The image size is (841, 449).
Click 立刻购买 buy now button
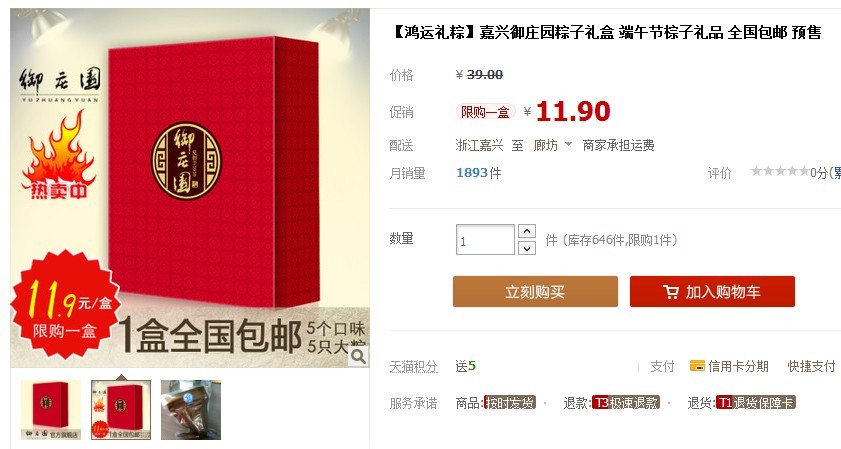pos(535,292)
